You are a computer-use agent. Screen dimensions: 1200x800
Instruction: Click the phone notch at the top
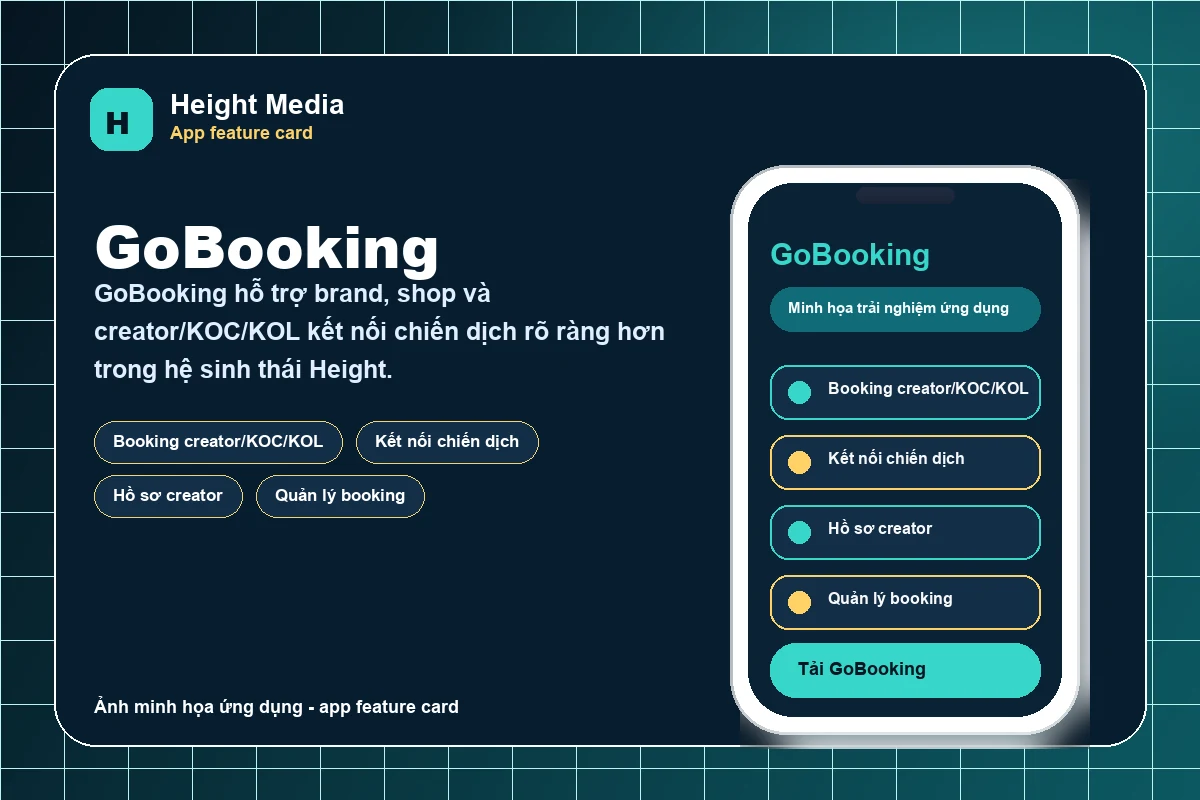(905, 195)
